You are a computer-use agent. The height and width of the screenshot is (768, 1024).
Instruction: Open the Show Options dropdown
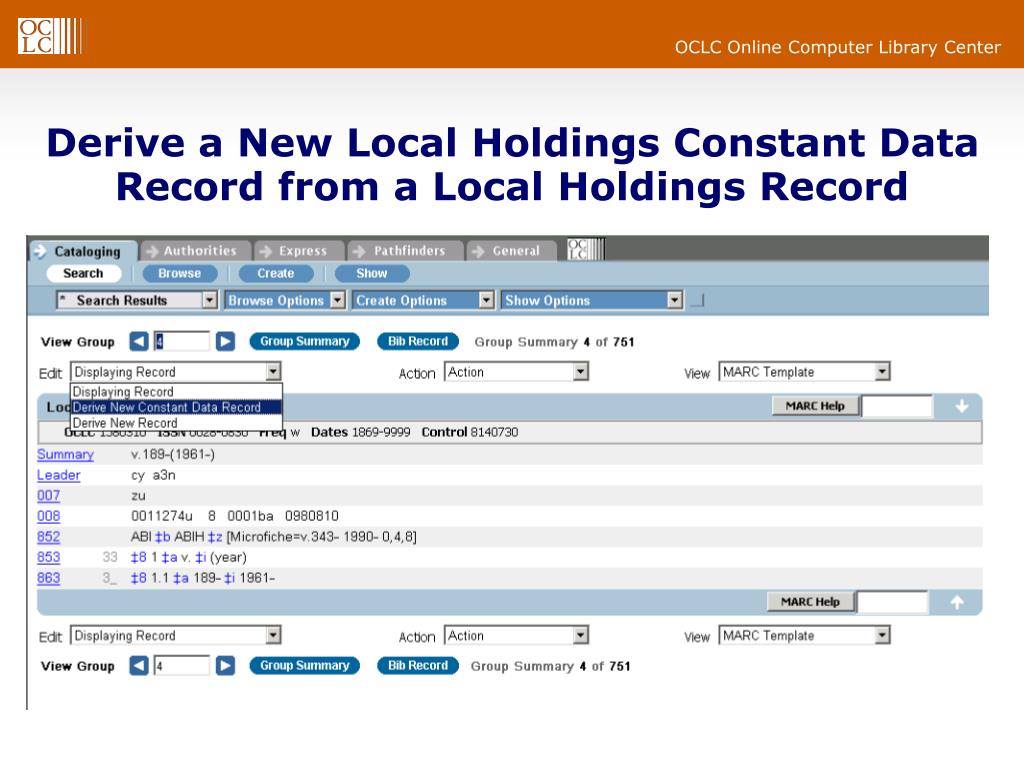(x=592, y=300)
